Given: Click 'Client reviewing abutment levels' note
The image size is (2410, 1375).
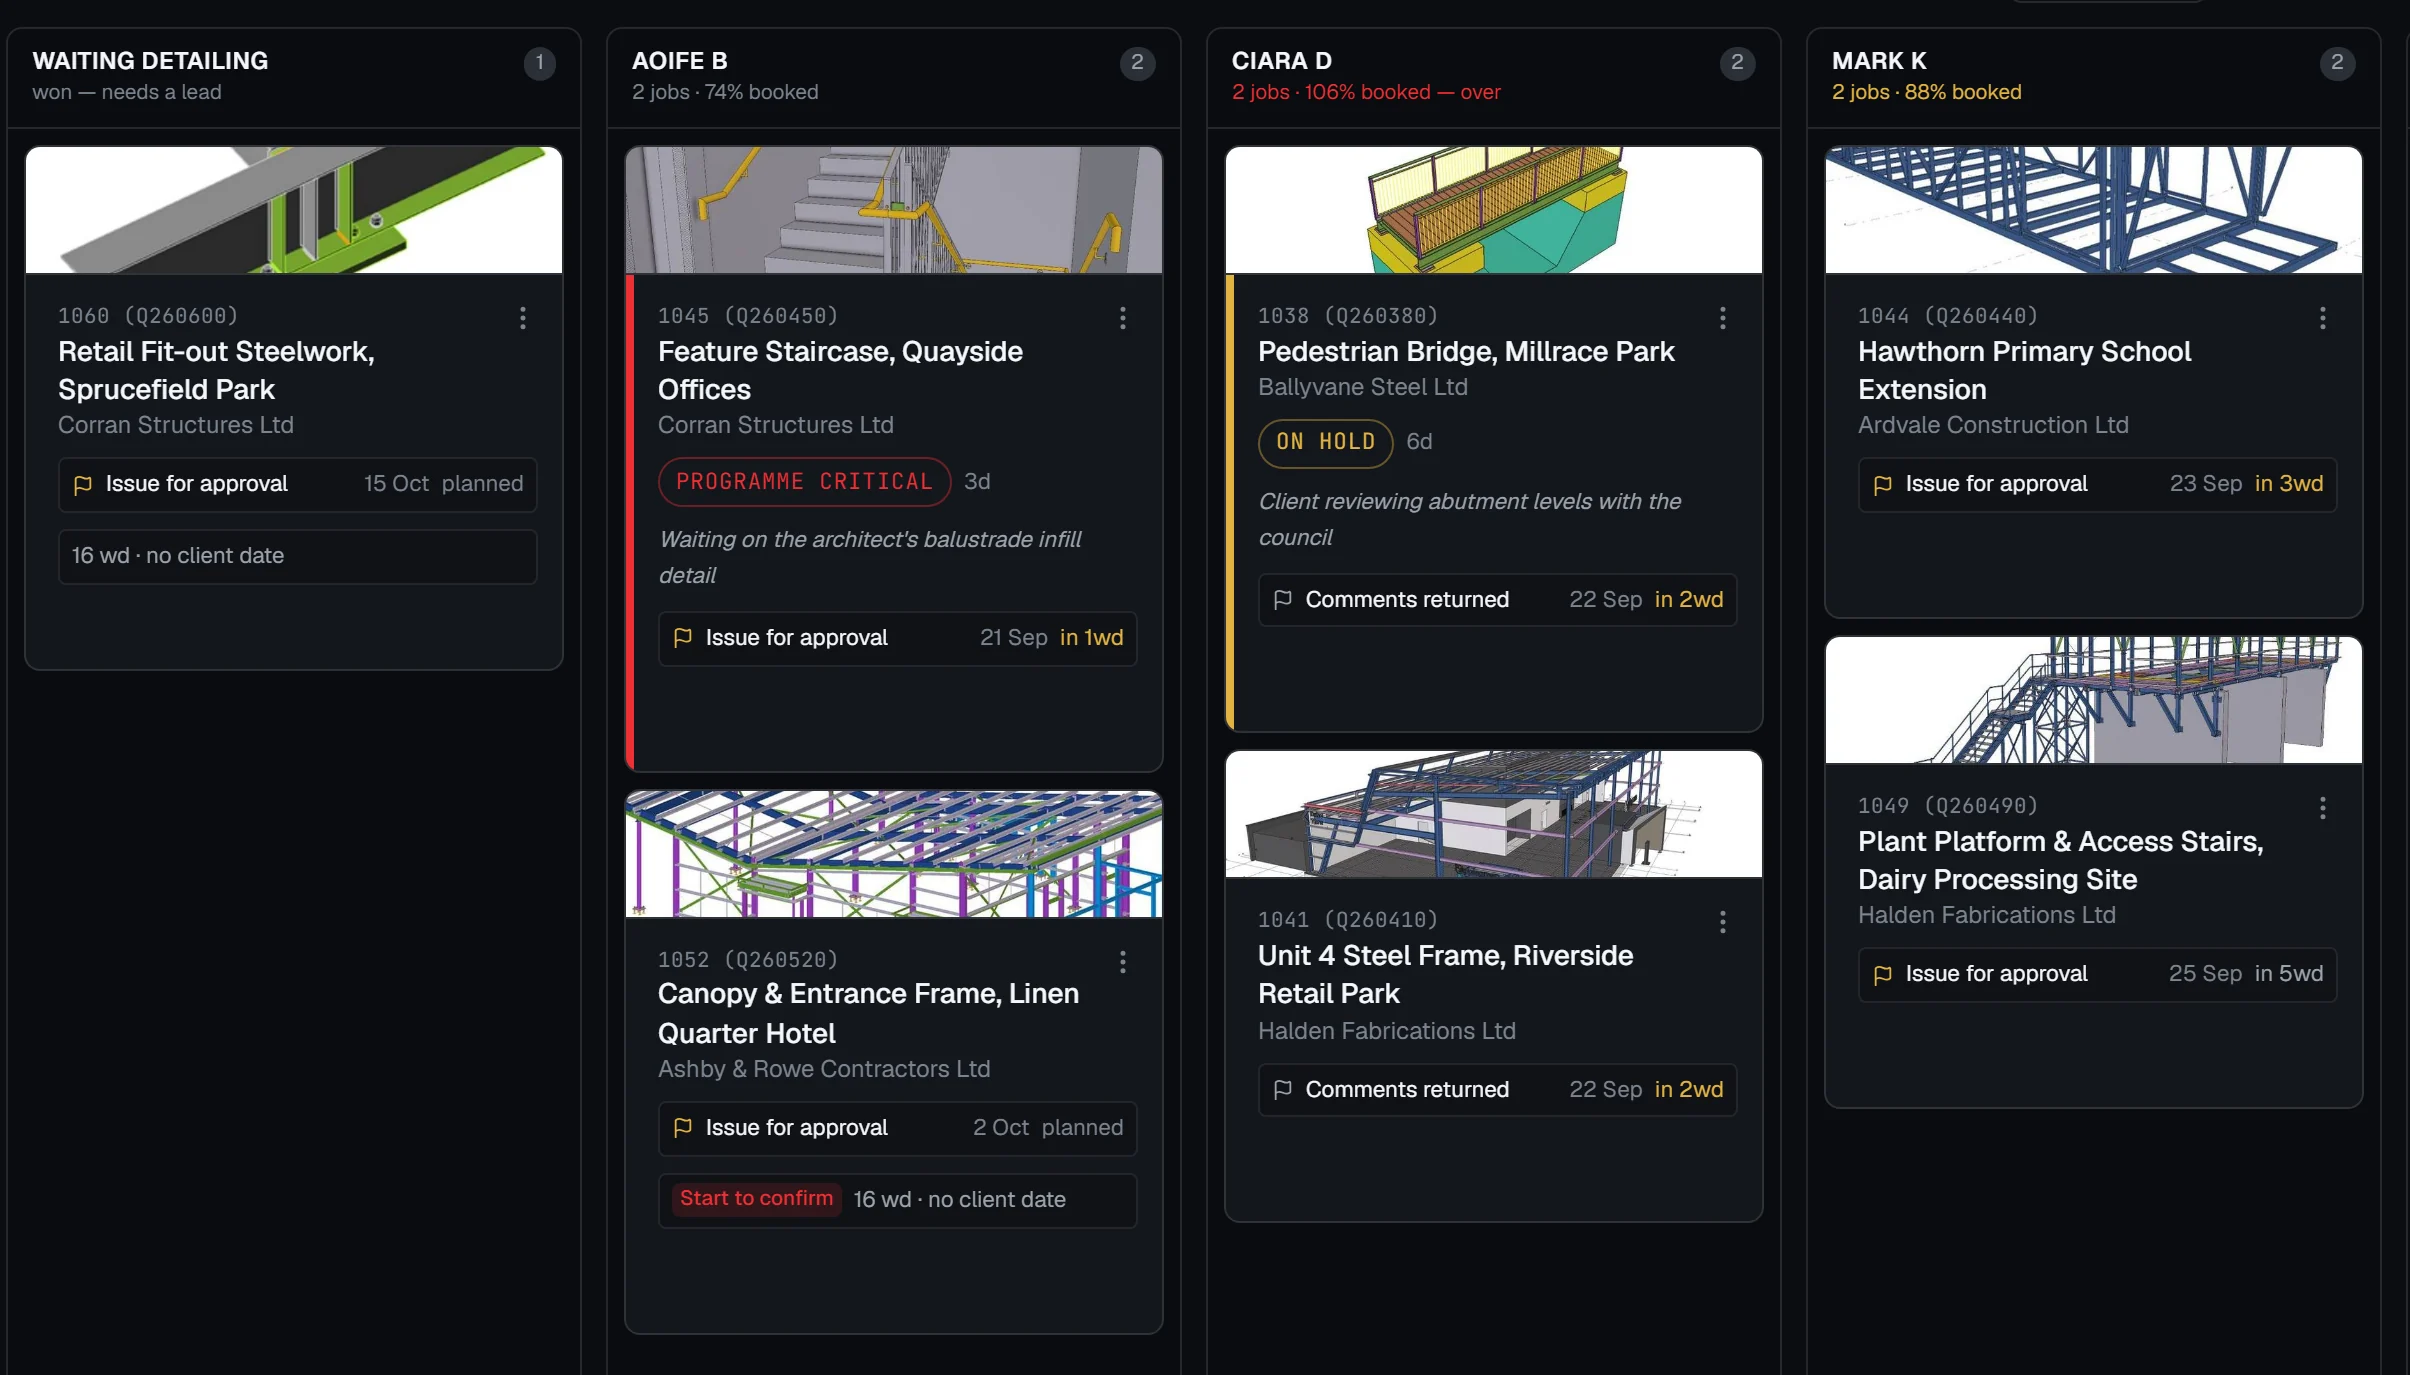Looking at the screenshot, I should tap(1469, 519).
